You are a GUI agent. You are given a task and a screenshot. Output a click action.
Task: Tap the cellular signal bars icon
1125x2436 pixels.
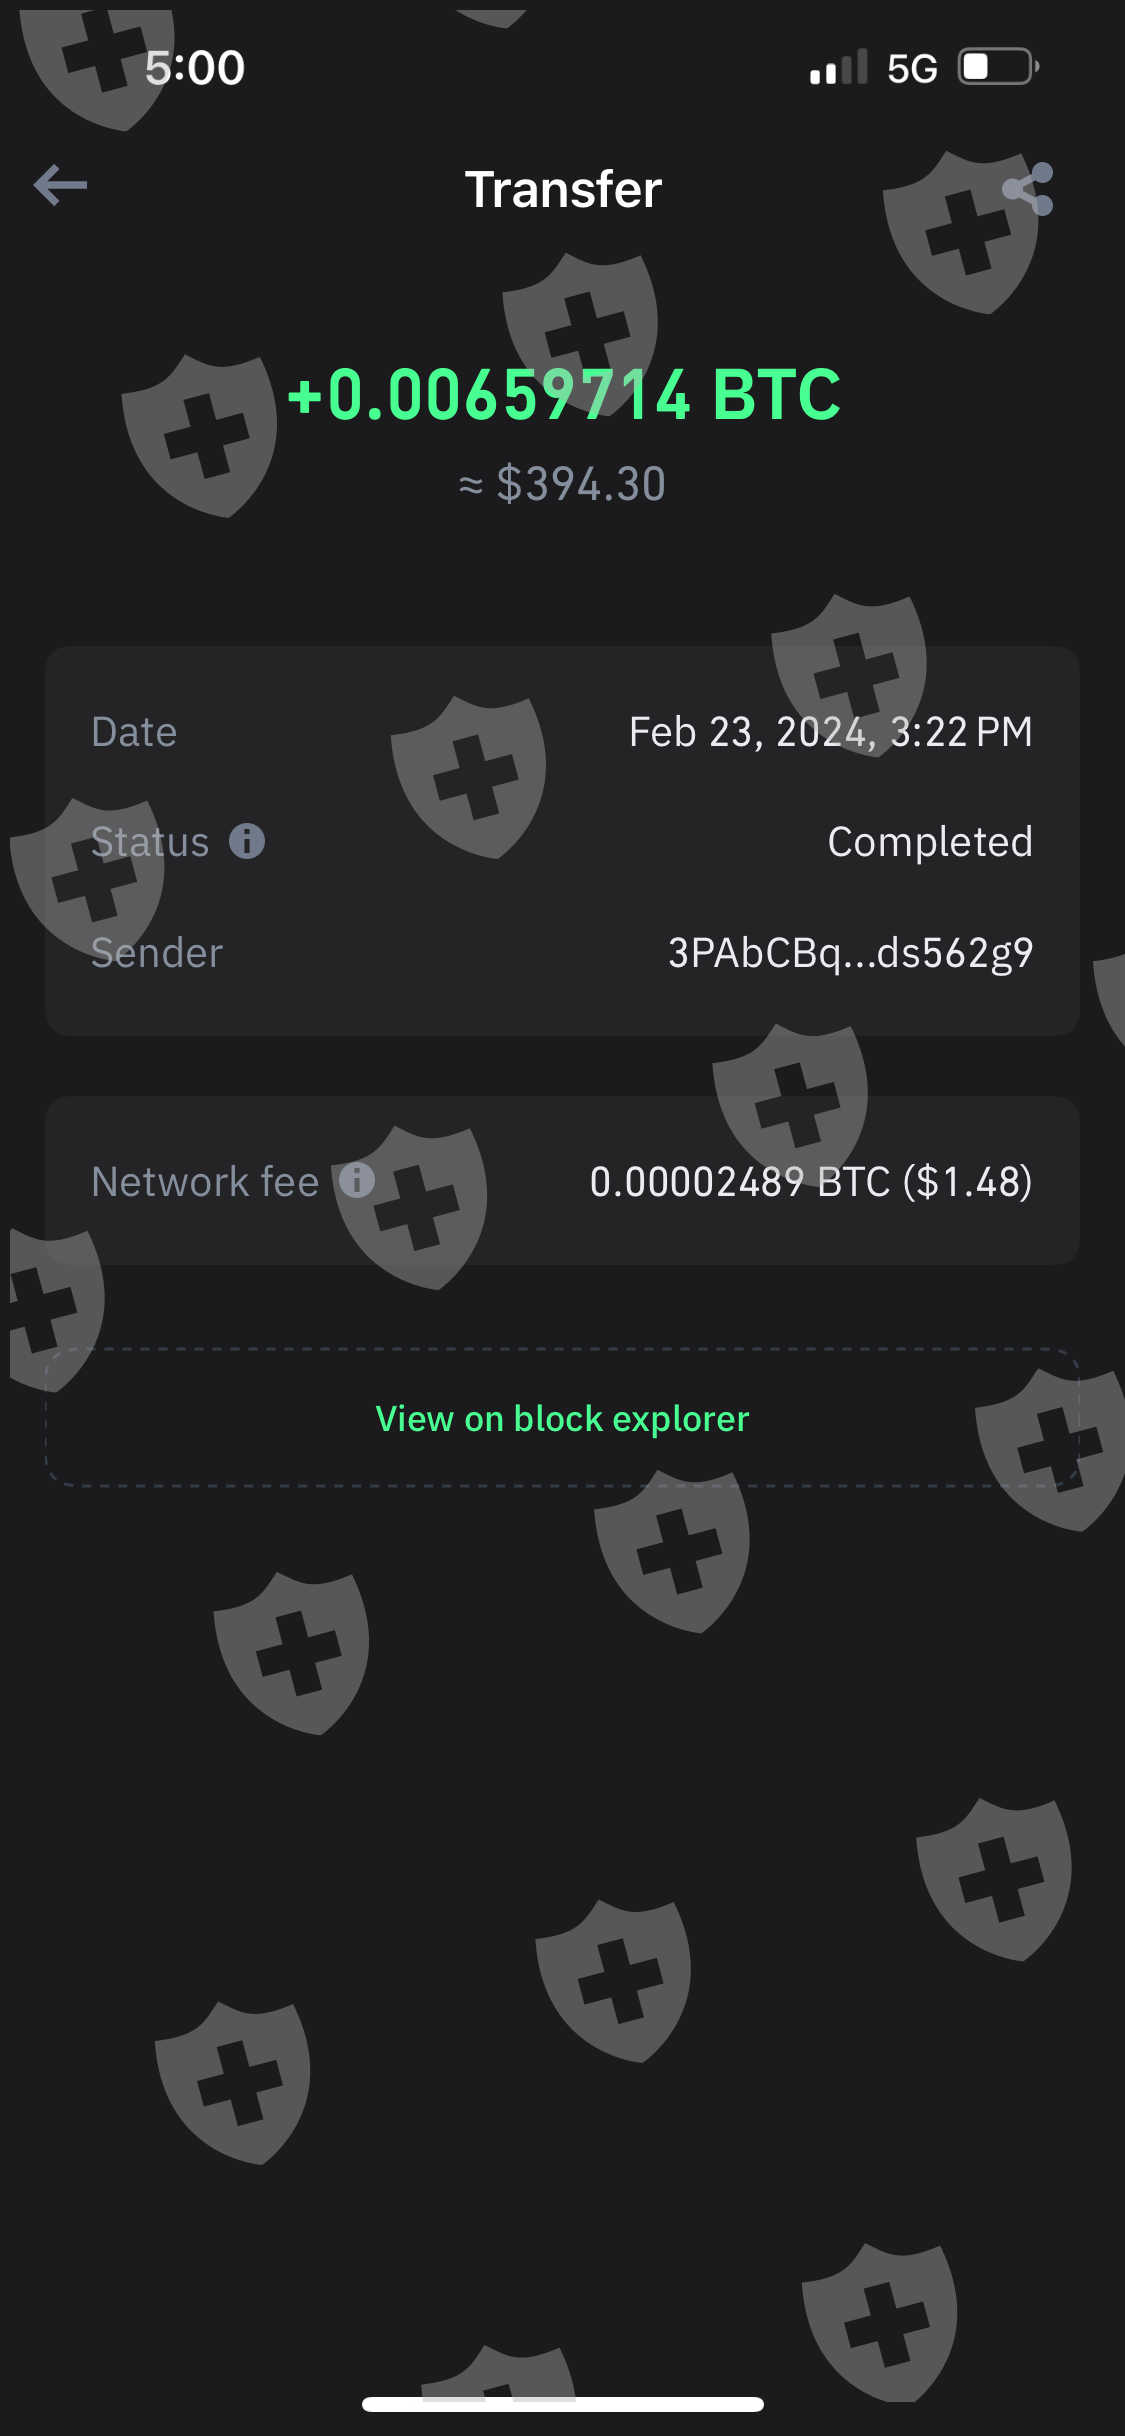pyautogui.click(x=838, y=68)
